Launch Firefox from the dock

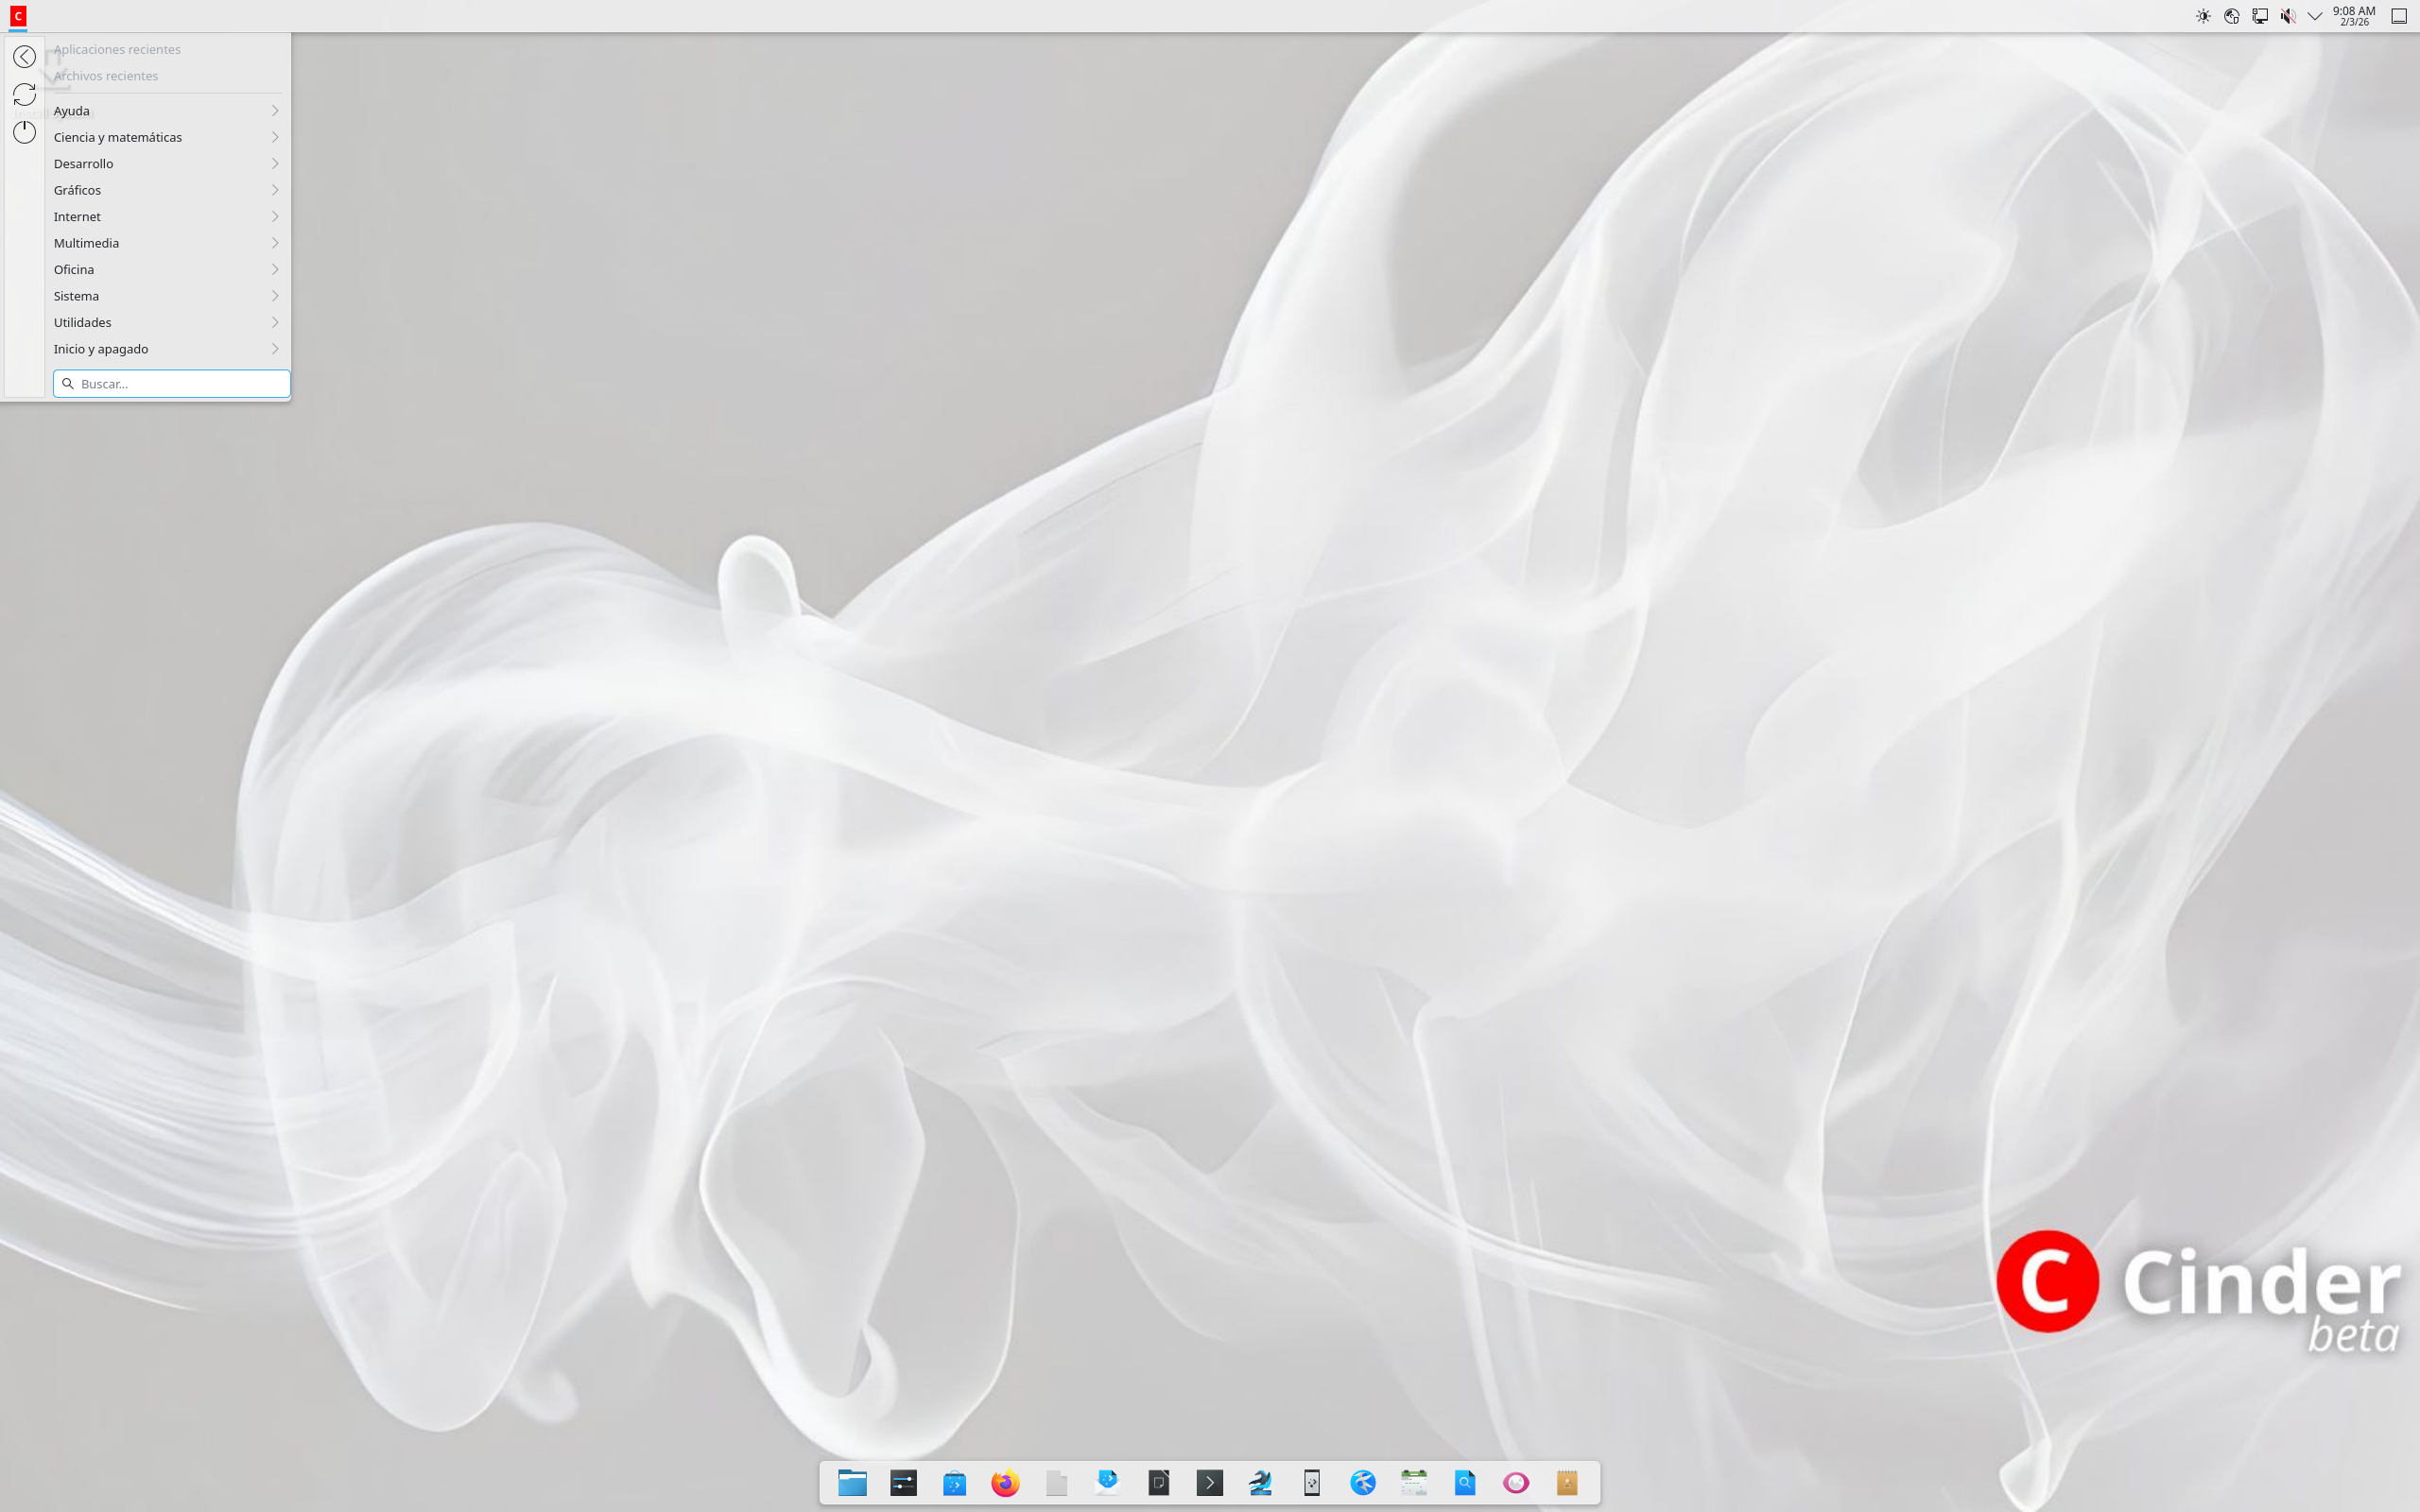pyautogui.click(x=1005, y=1482)
